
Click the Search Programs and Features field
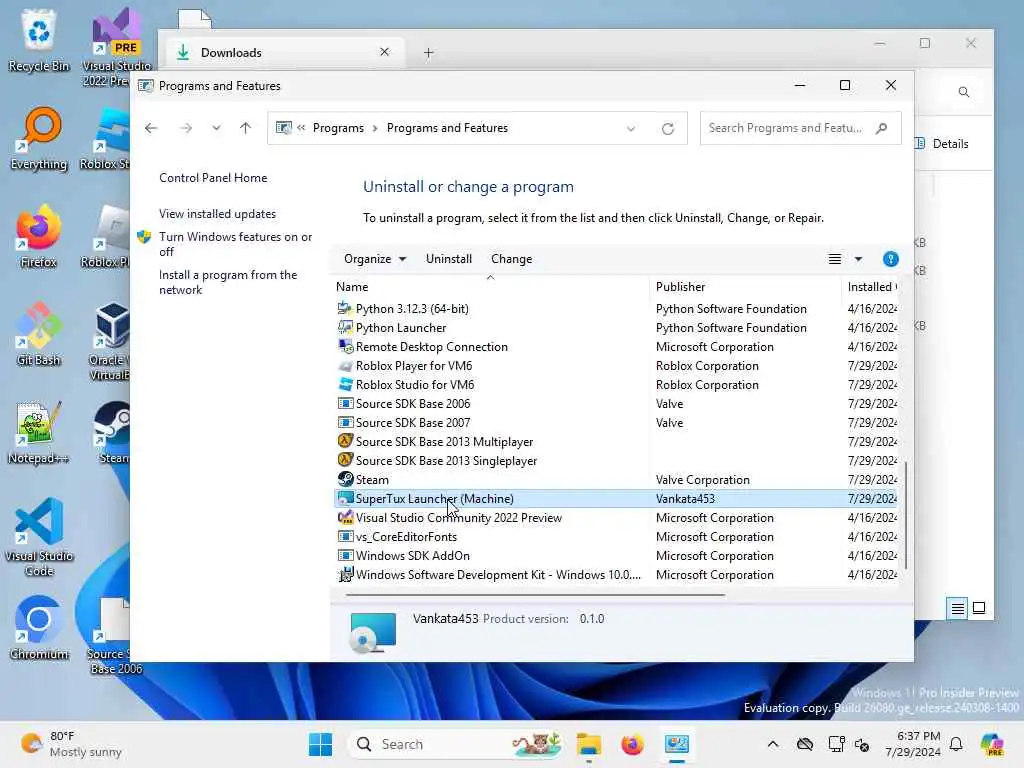pos(800,128)
